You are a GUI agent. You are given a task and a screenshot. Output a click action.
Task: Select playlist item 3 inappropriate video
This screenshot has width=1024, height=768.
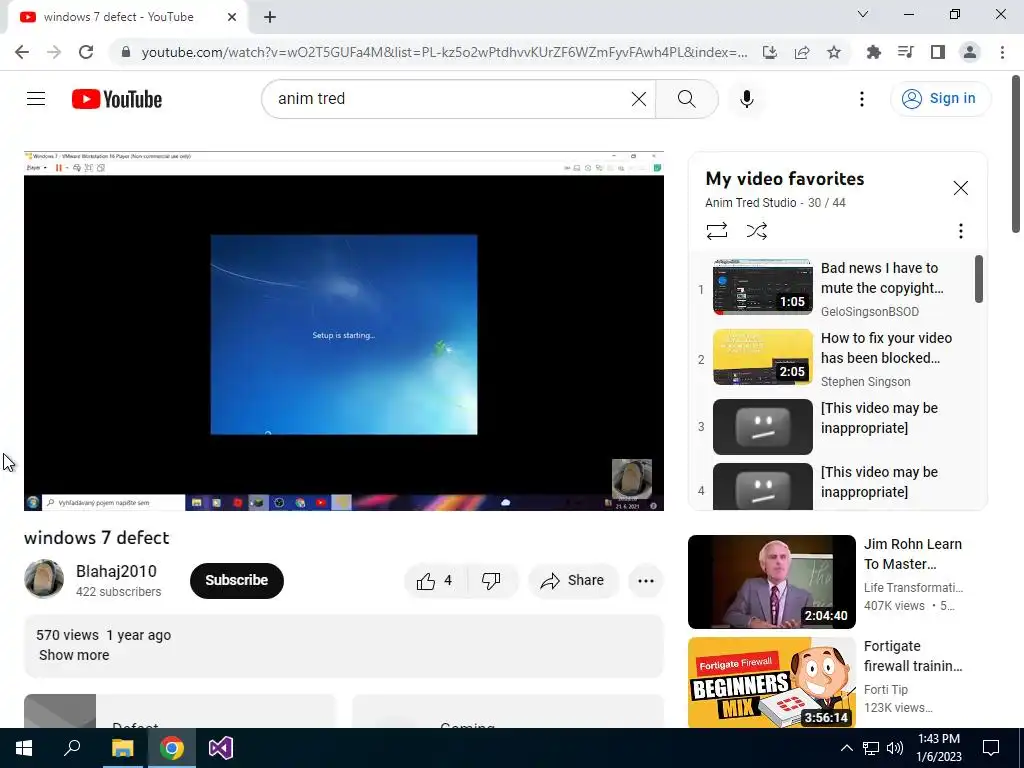[x=839, y=426]
